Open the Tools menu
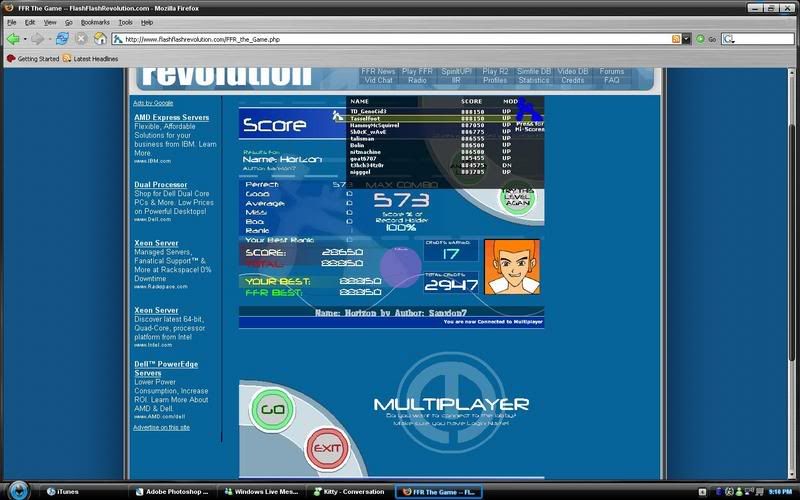 click(125, 21)
